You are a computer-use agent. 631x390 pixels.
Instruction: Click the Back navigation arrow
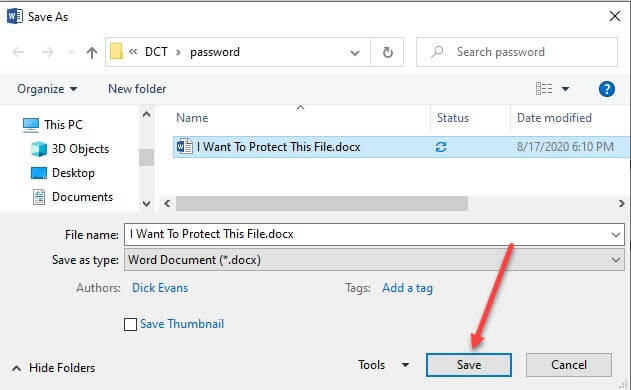(x=19, y=52)
